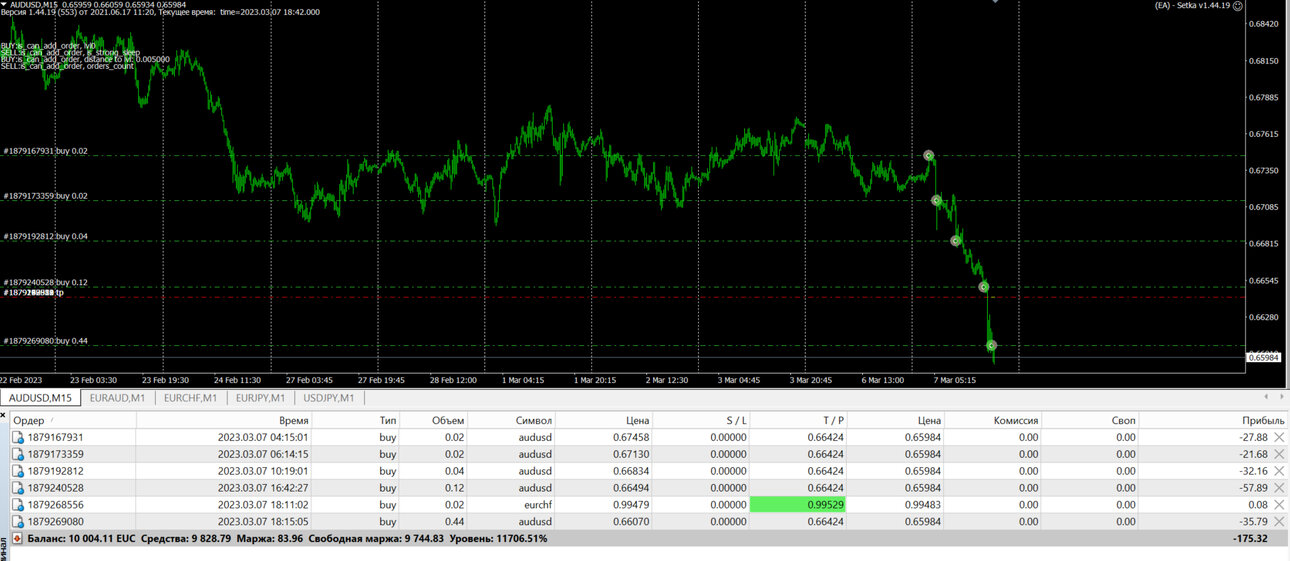Click the chart shift triangle at chart top
1290x561 pixels.
995,2
